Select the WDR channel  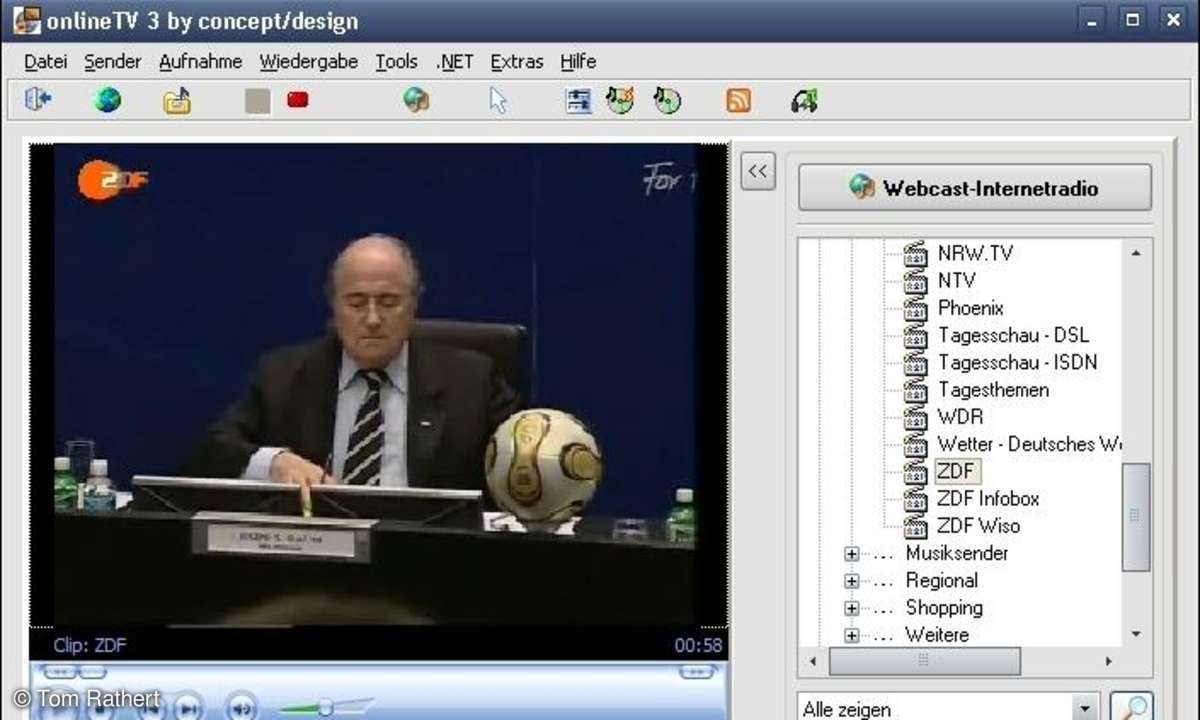(960, 417)
